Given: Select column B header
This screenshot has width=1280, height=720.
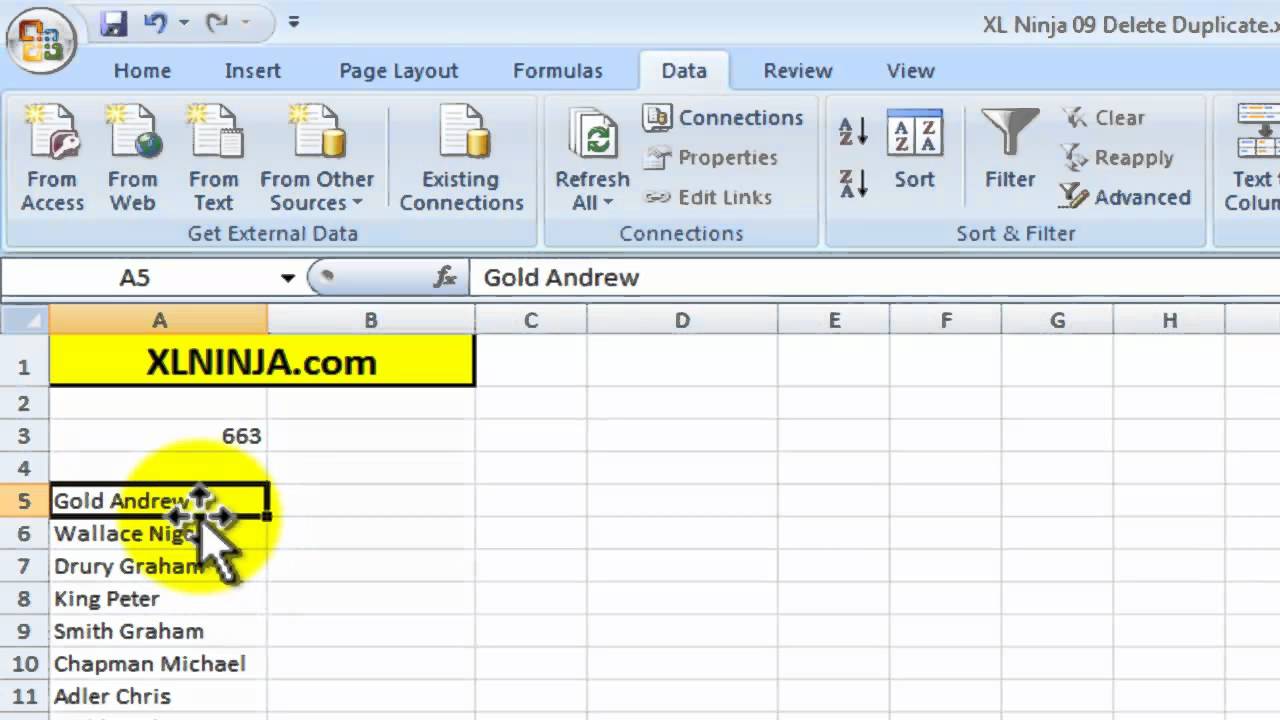Looking at the screenshot, I should pos(371,321).
